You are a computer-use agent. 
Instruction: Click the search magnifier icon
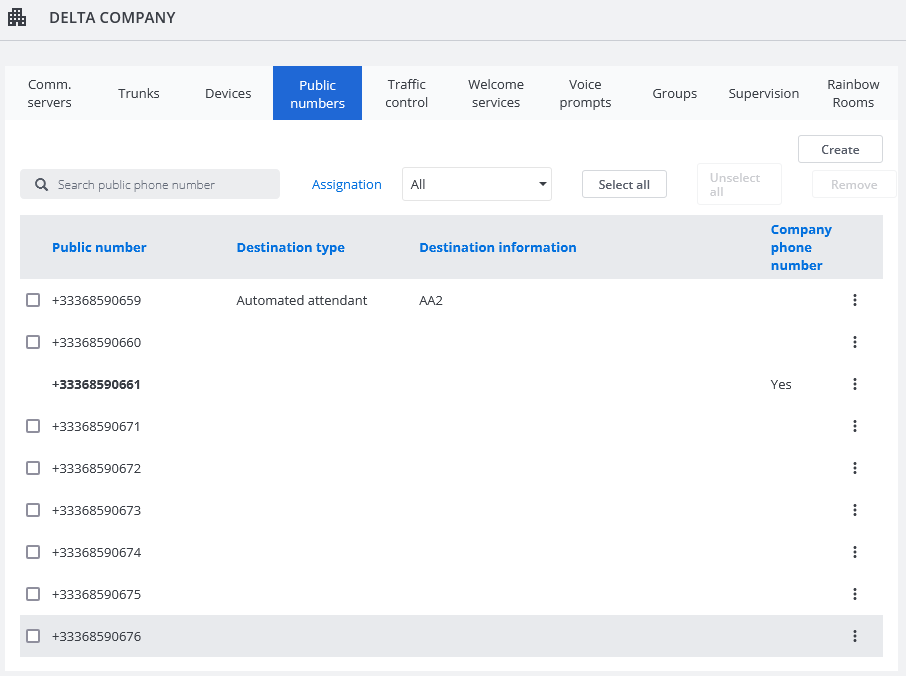(41, 185)
